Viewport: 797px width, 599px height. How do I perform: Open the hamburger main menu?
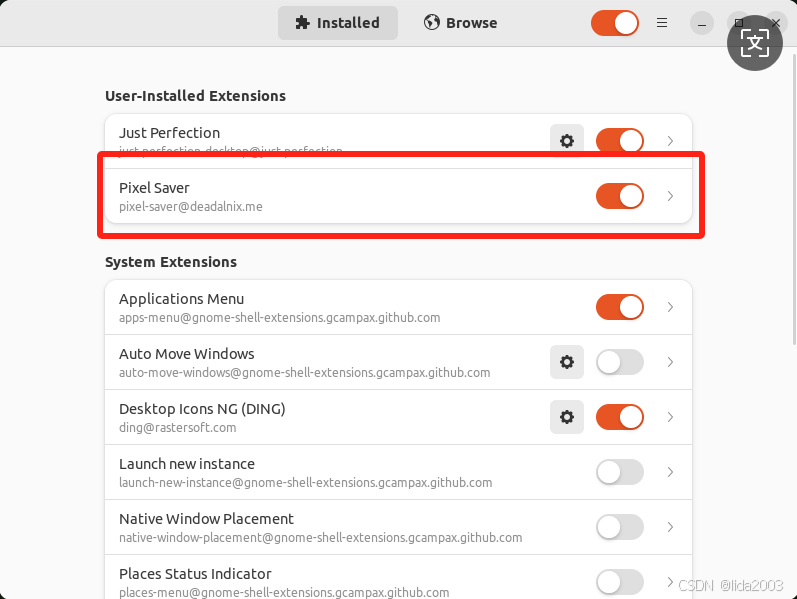point(662,23)
